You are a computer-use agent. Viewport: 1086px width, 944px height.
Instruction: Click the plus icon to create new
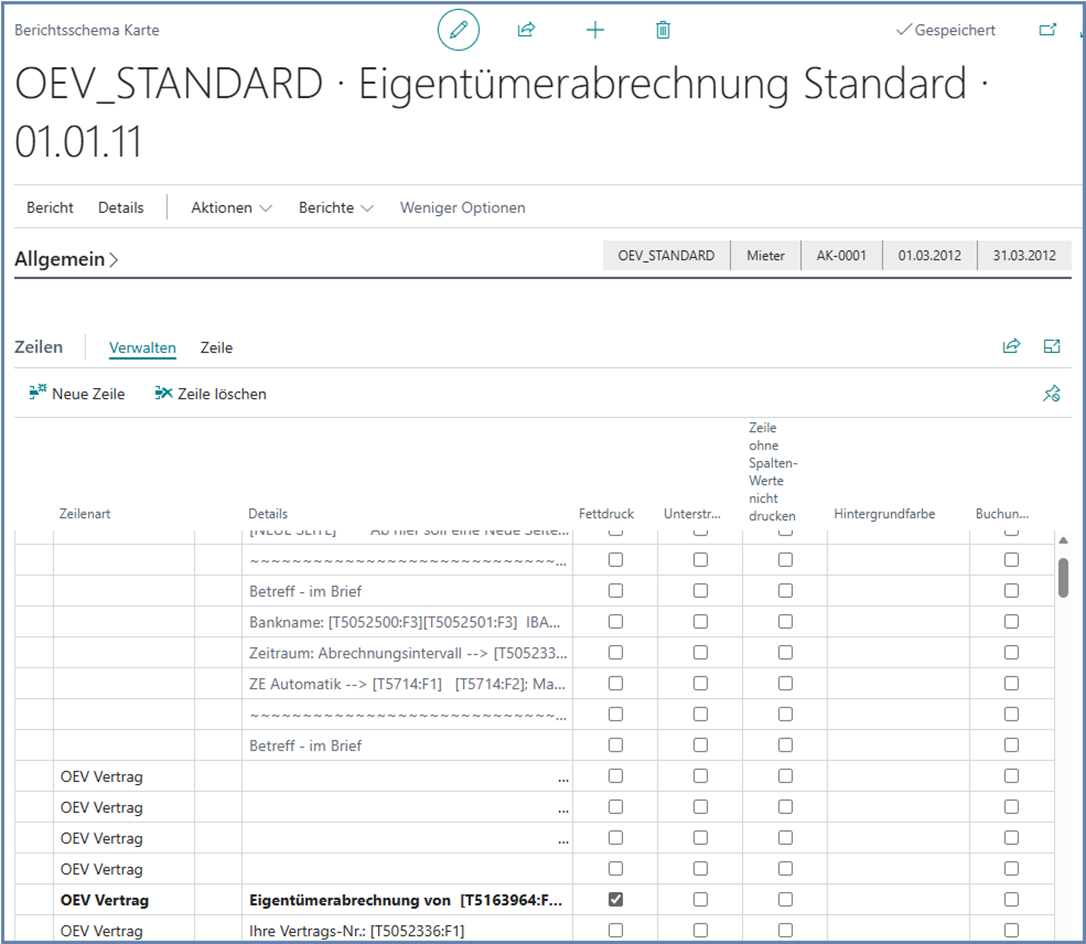(x=595, y=30)
